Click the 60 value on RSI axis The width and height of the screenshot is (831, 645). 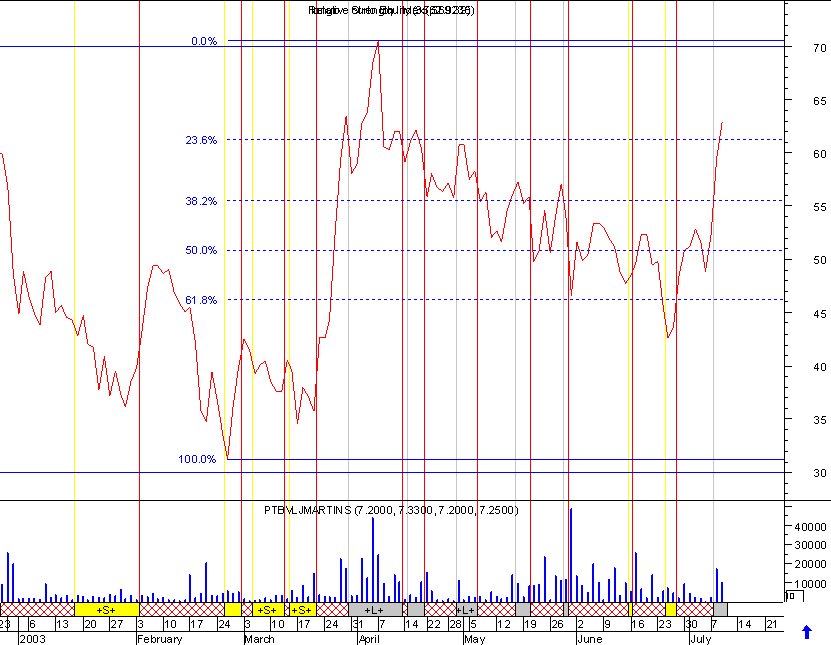pos(819,154)
